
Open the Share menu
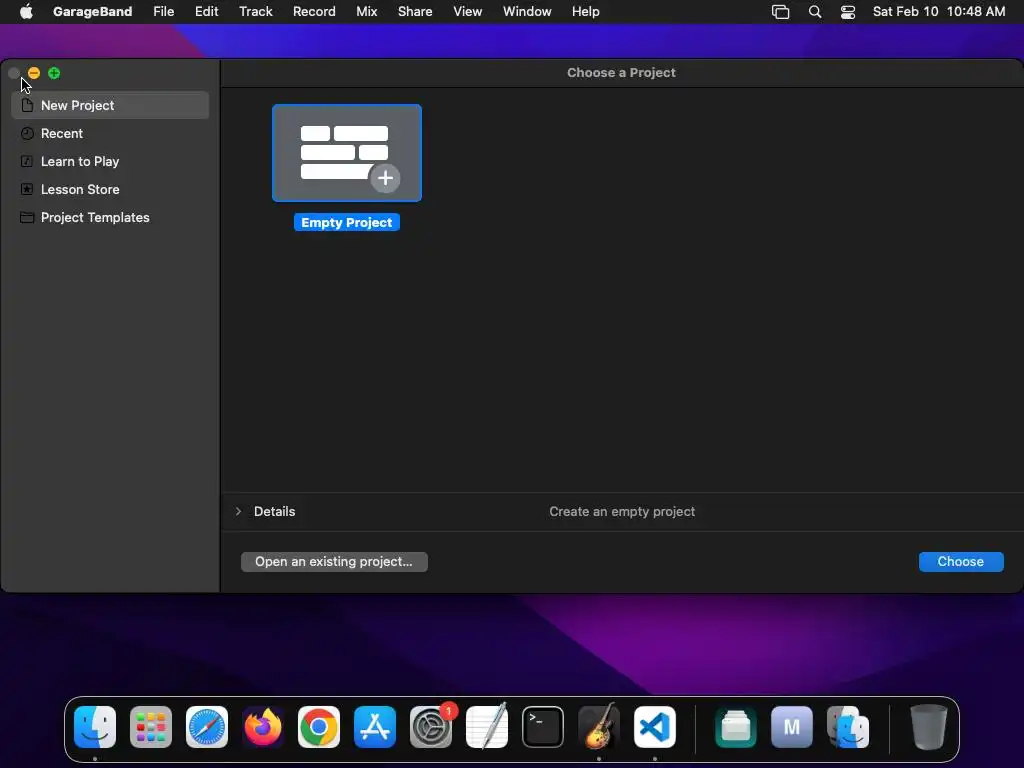(415, 12)
